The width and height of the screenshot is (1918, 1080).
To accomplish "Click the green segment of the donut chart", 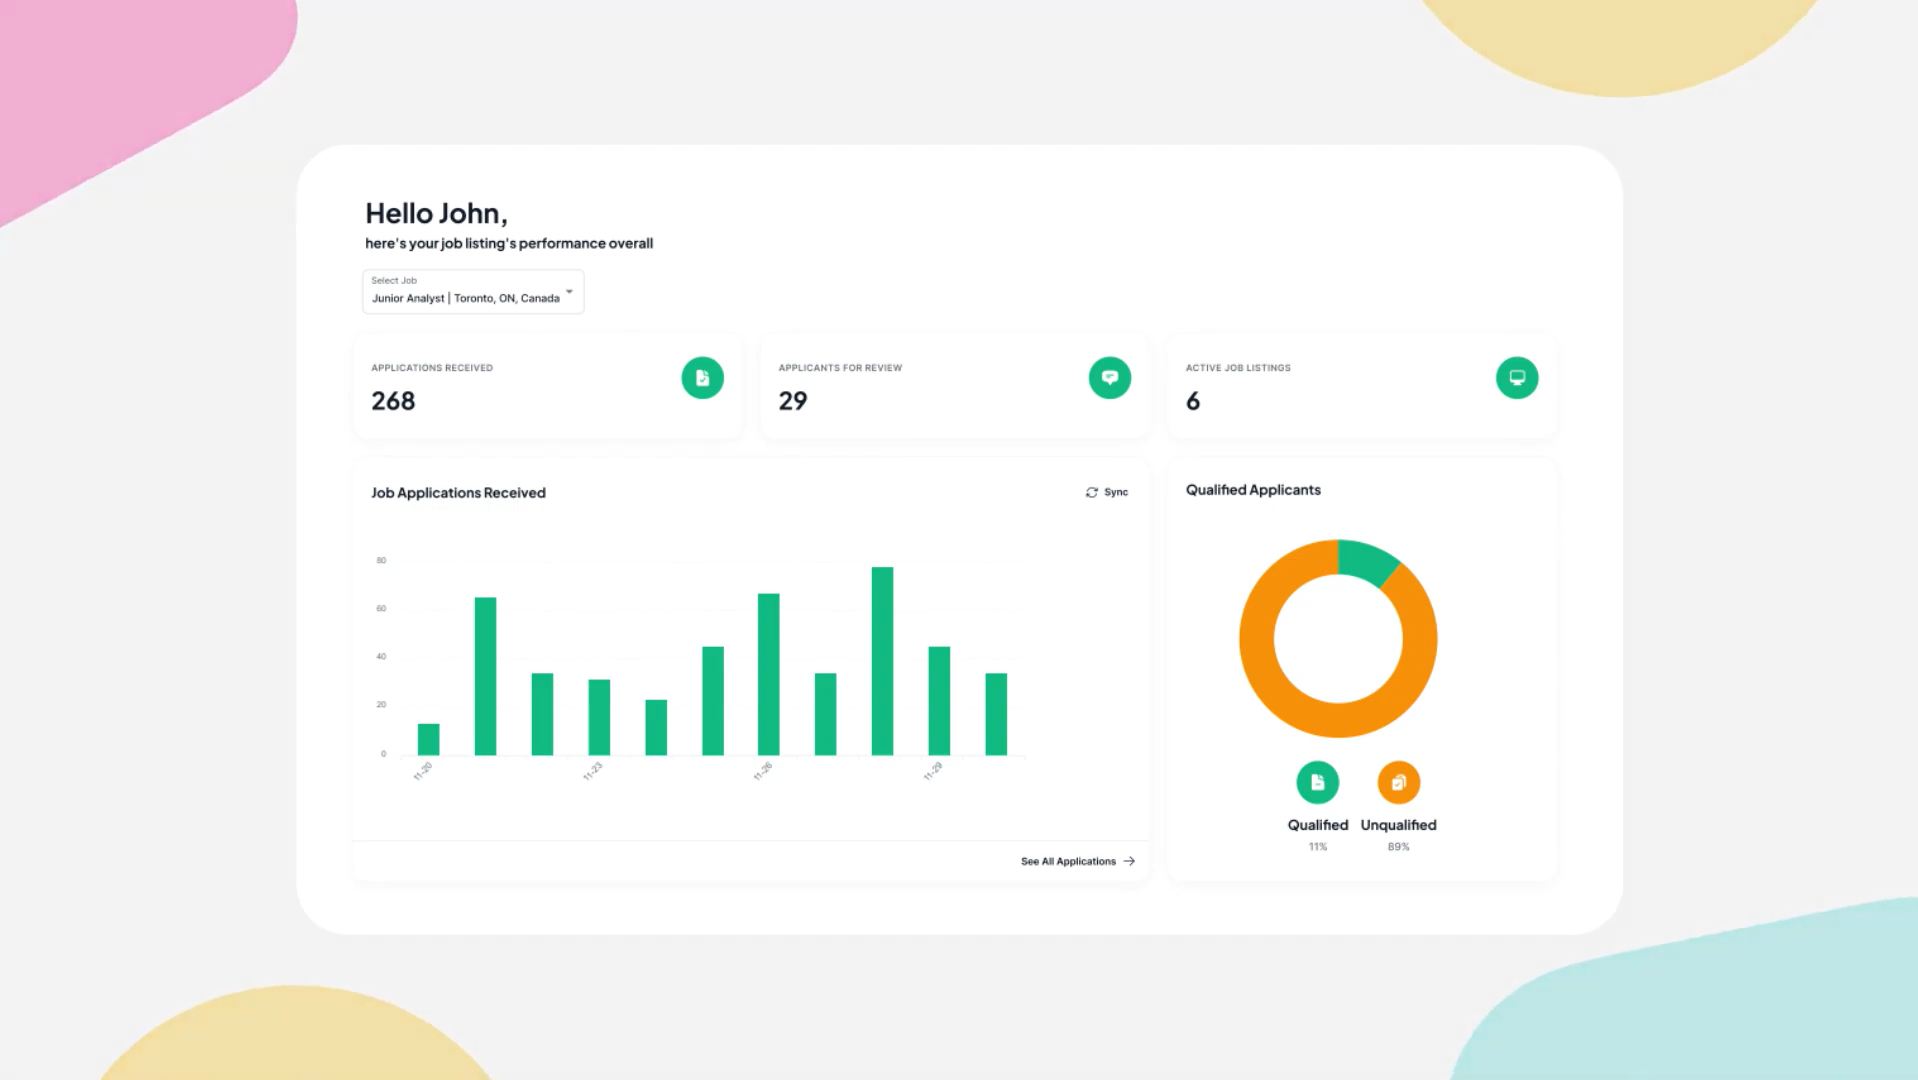I will (x=1365, y=560).
